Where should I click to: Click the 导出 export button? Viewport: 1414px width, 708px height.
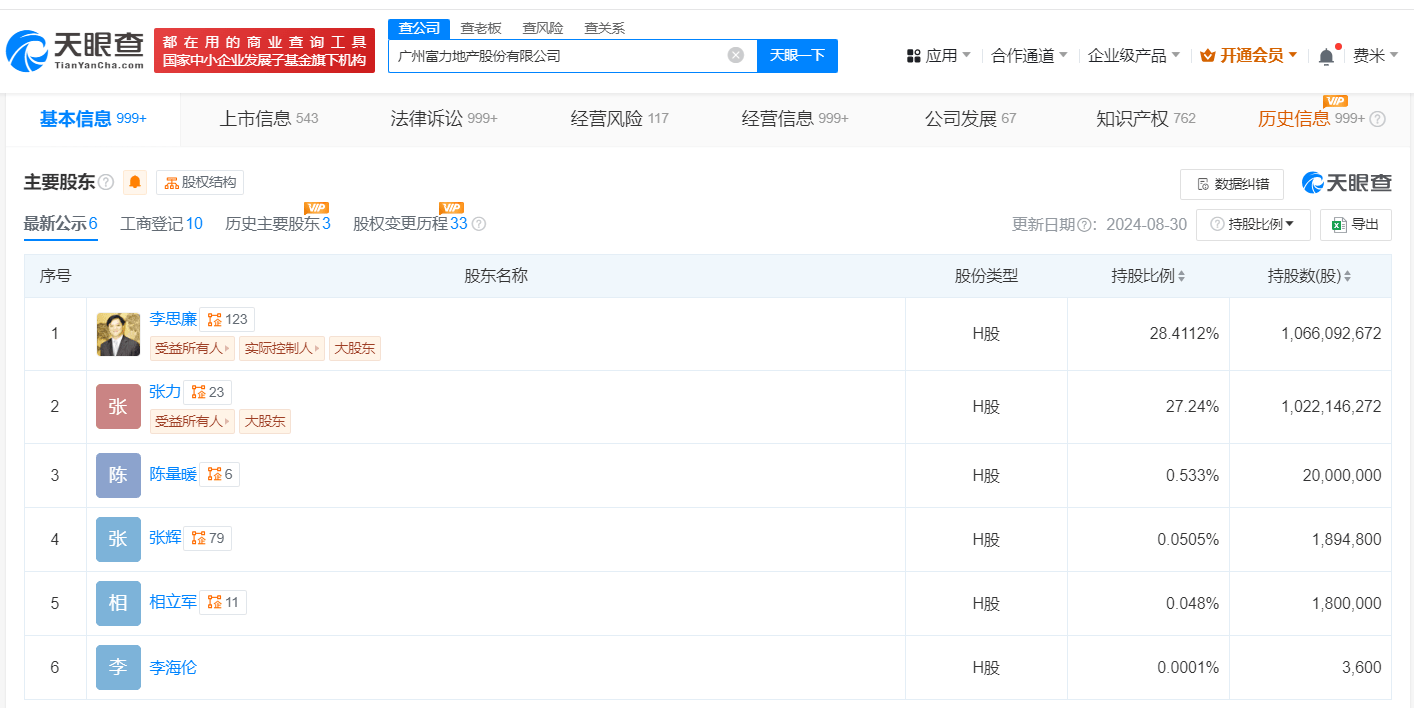[1355, 224]
